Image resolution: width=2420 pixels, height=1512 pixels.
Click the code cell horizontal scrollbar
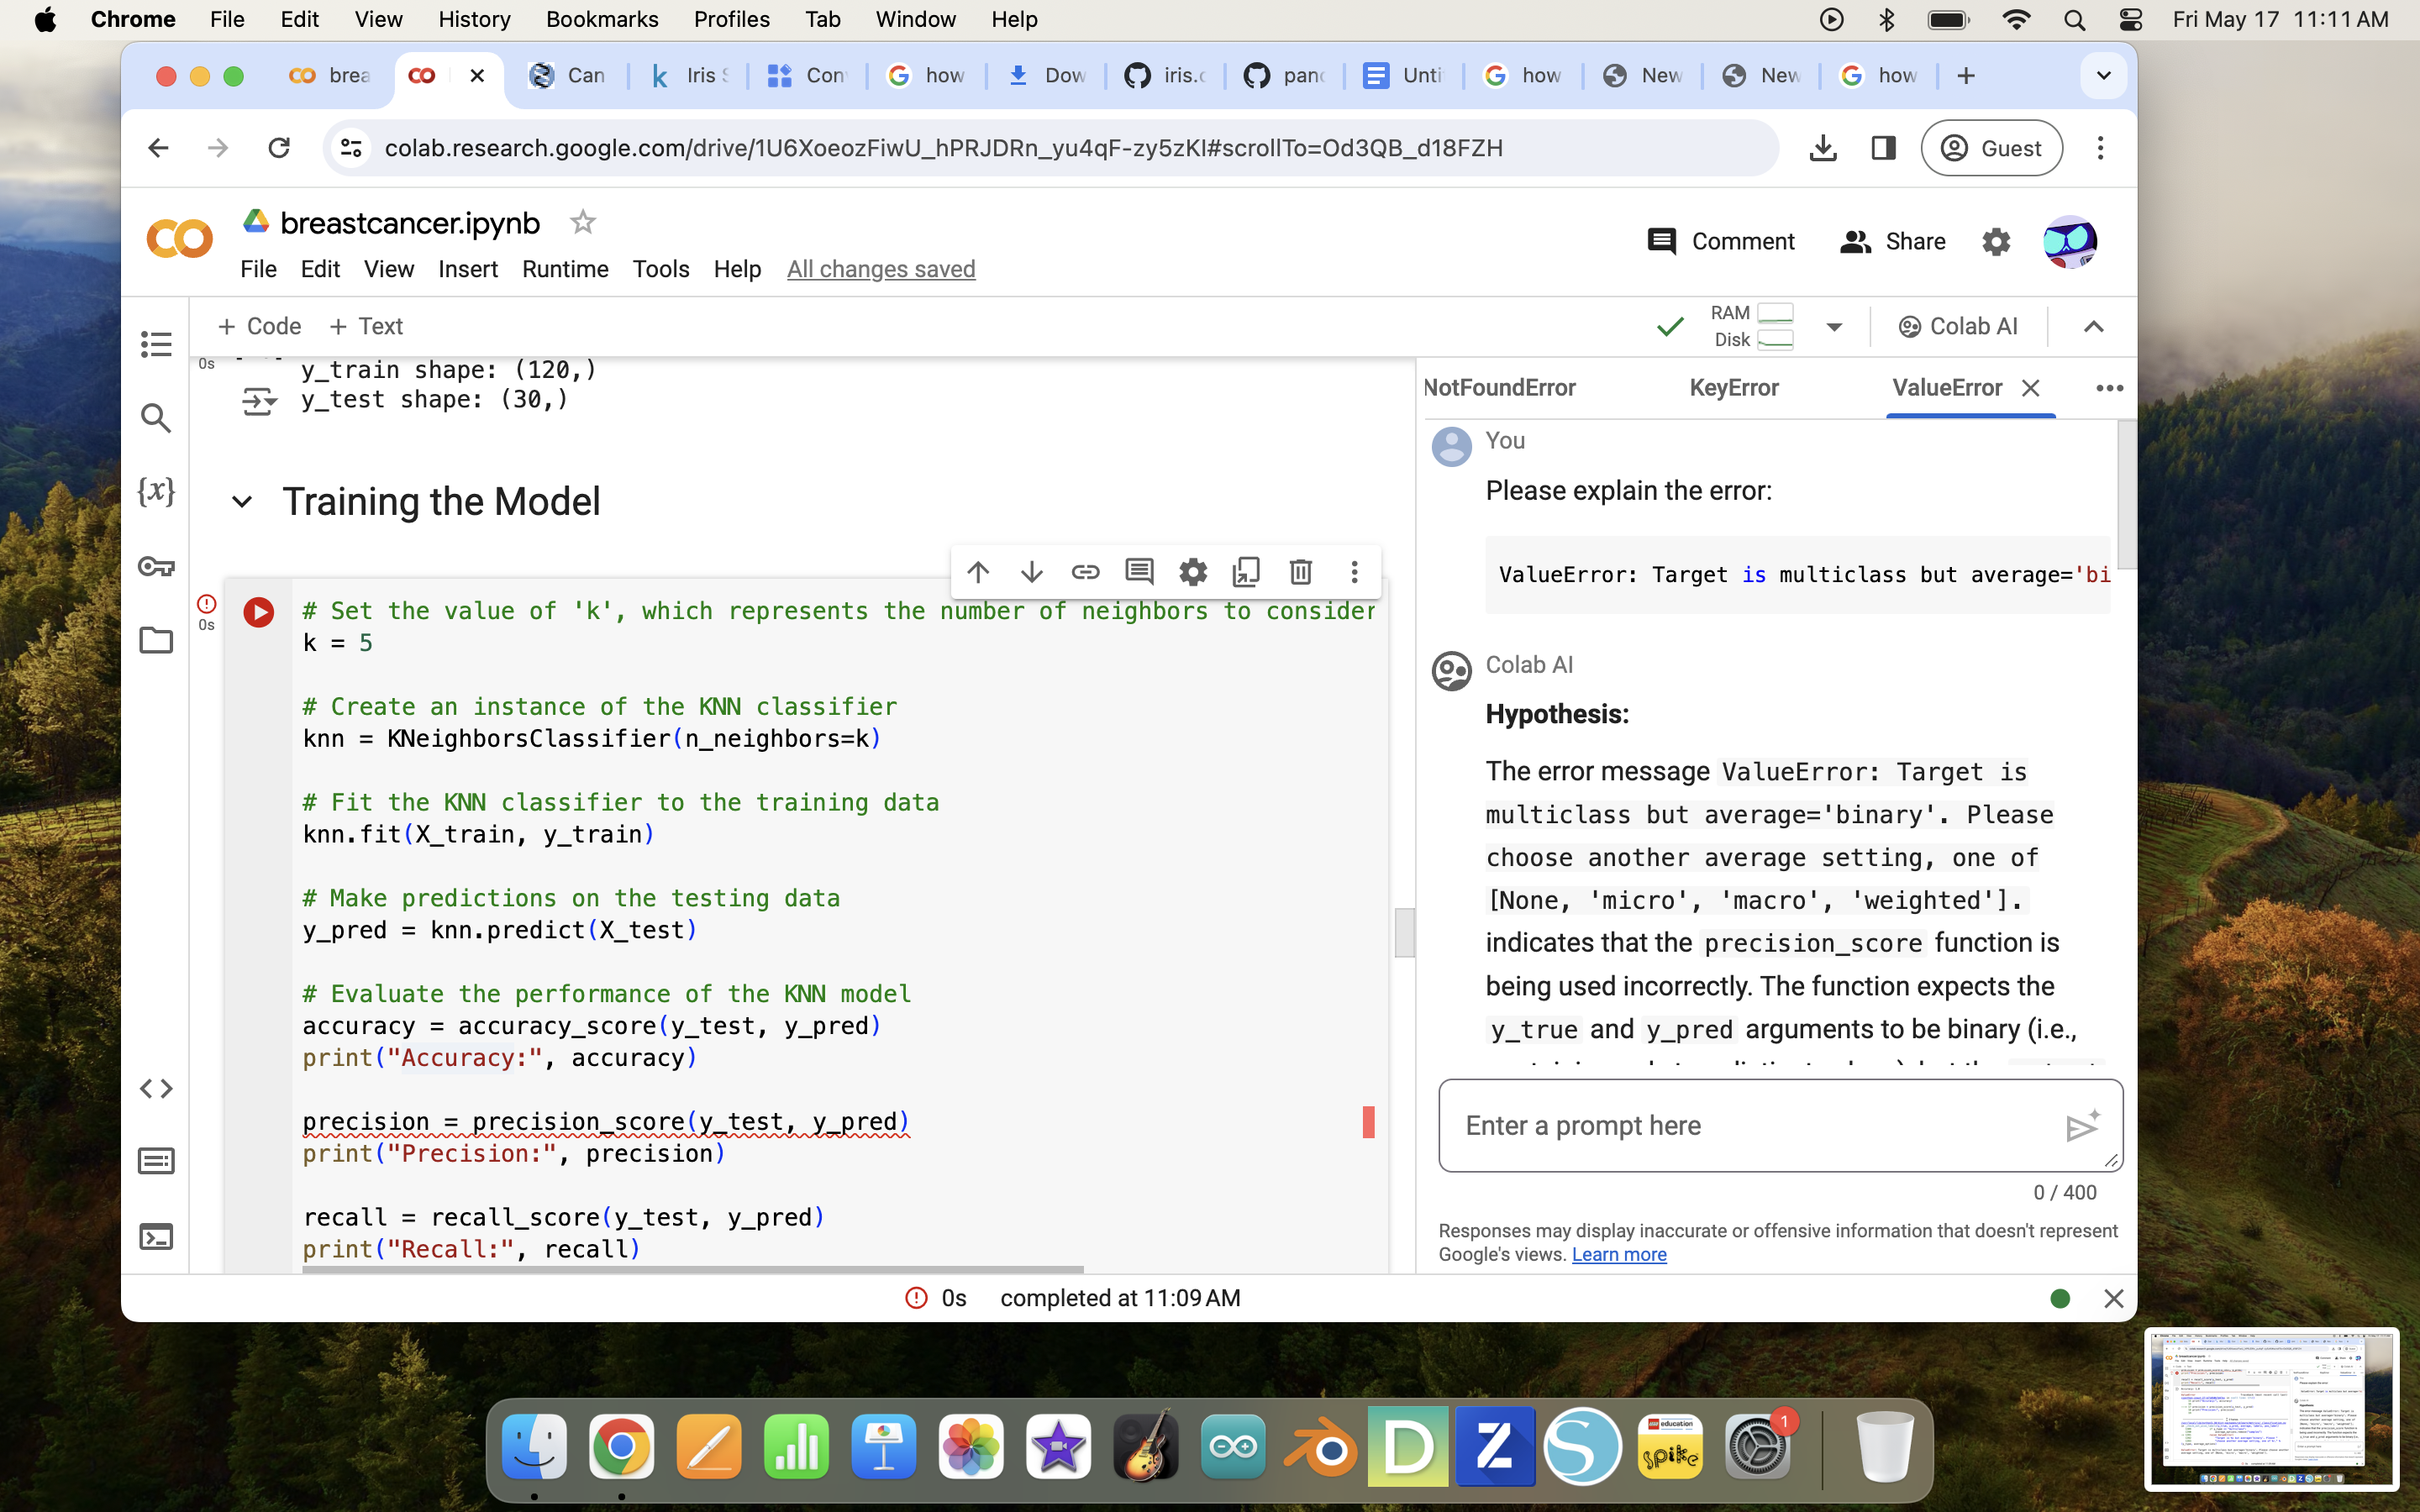click(693, 1269)
